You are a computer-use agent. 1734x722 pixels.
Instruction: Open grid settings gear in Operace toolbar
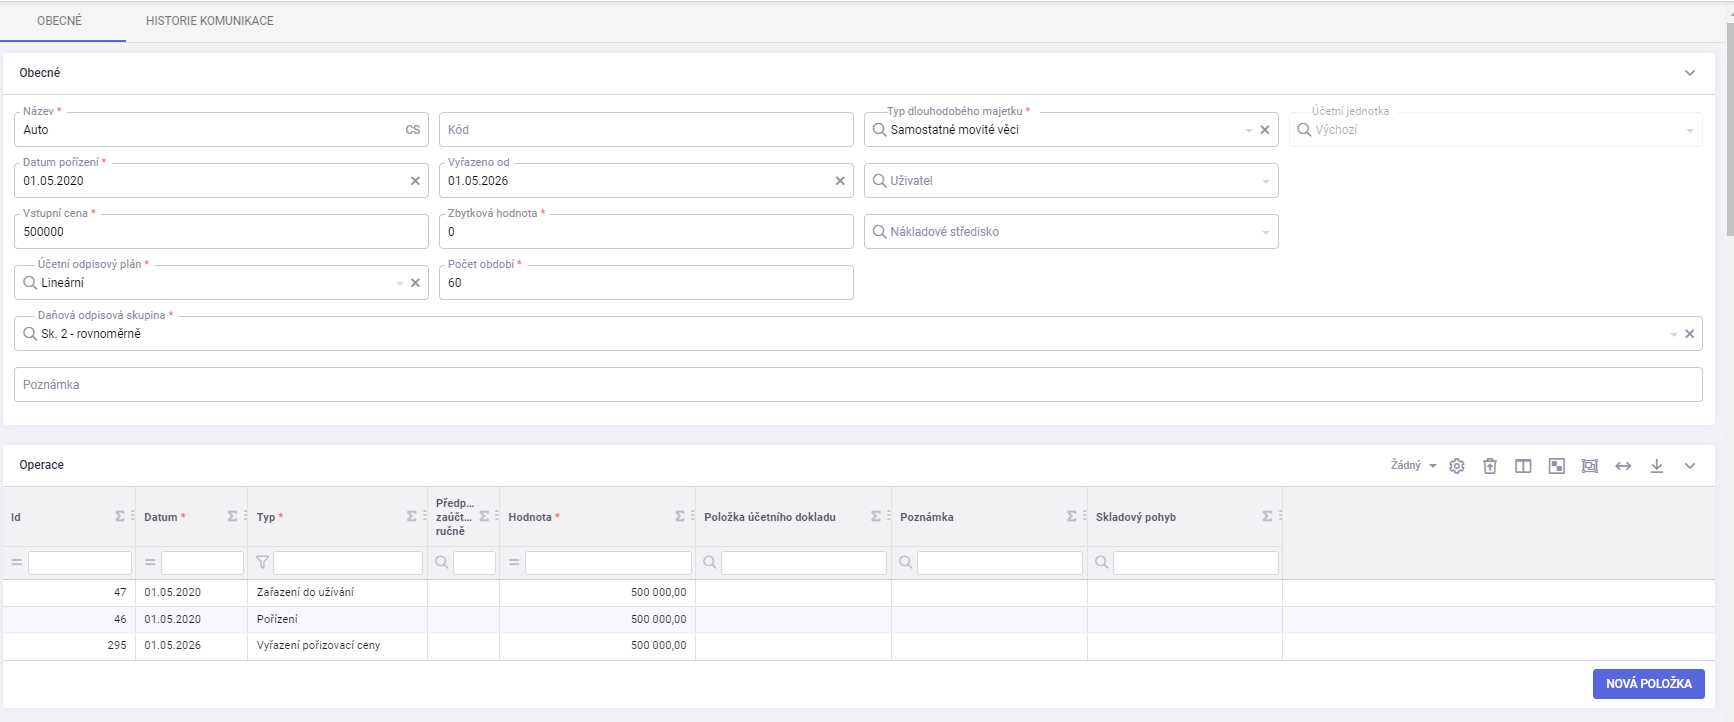pos(1457,466)
